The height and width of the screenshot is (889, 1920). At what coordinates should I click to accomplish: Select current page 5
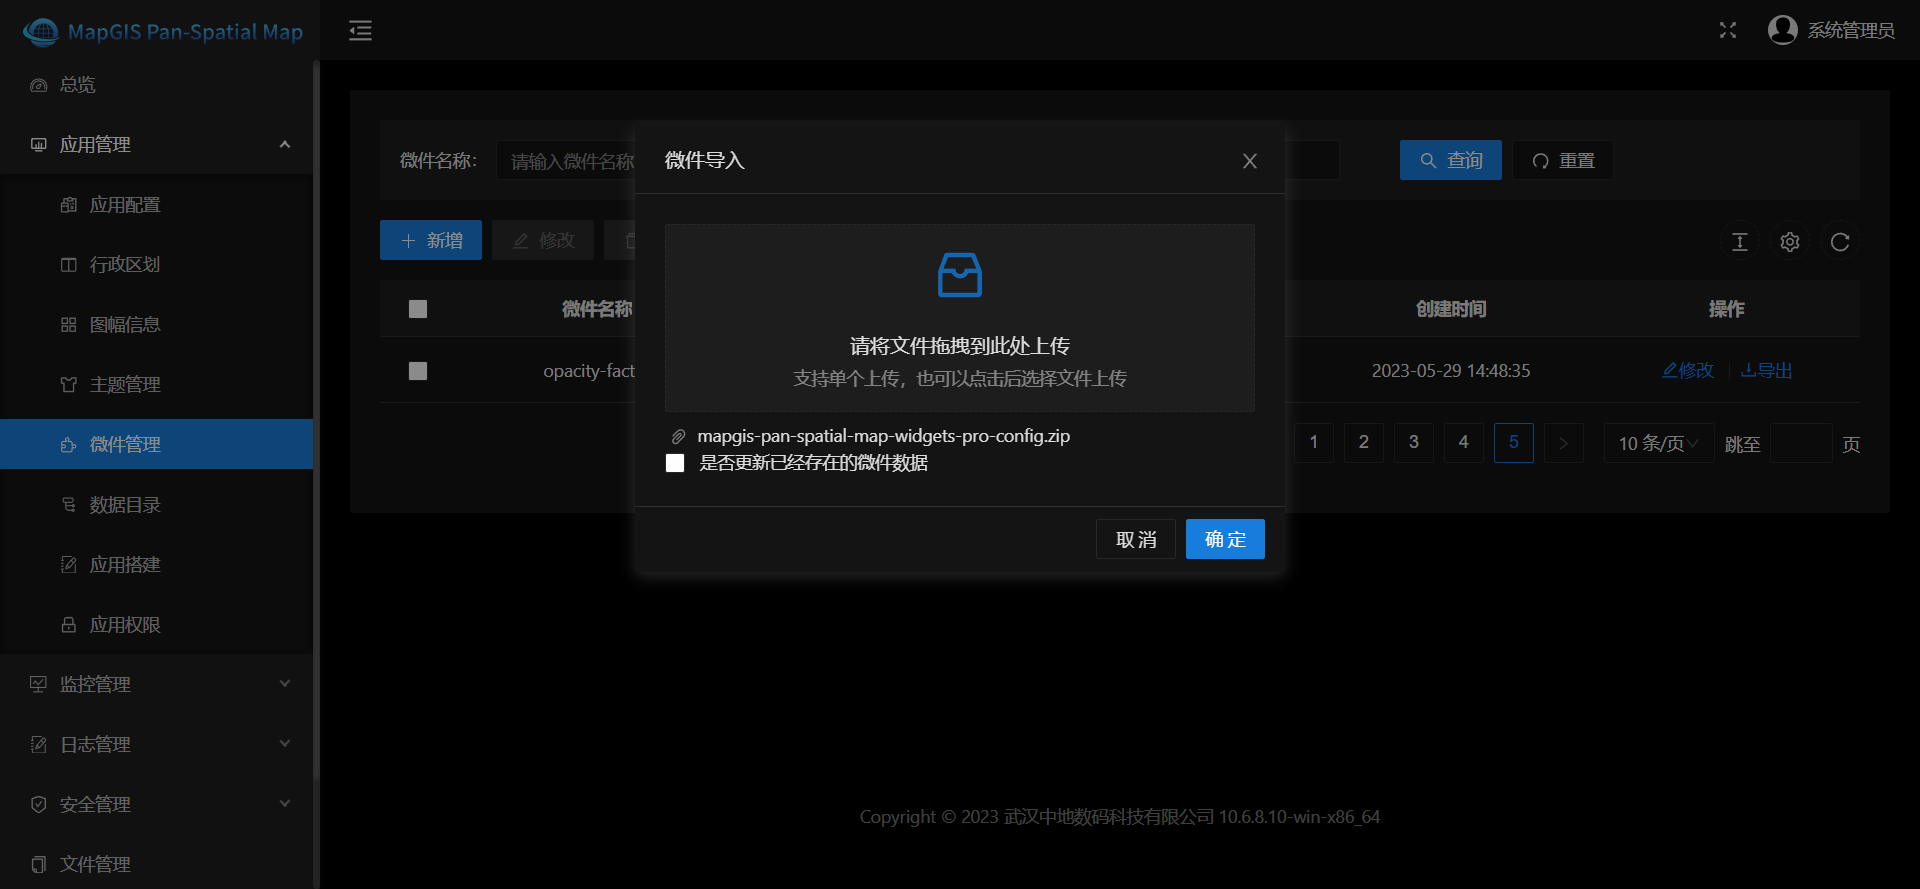pyautogui.click(x=1514, y=443)
